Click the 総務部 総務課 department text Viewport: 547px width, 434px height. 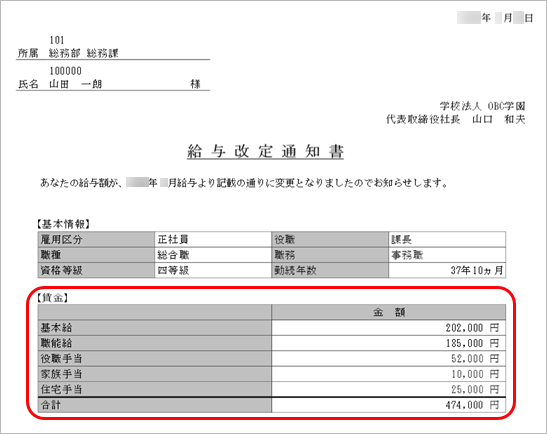click(84, 53)
